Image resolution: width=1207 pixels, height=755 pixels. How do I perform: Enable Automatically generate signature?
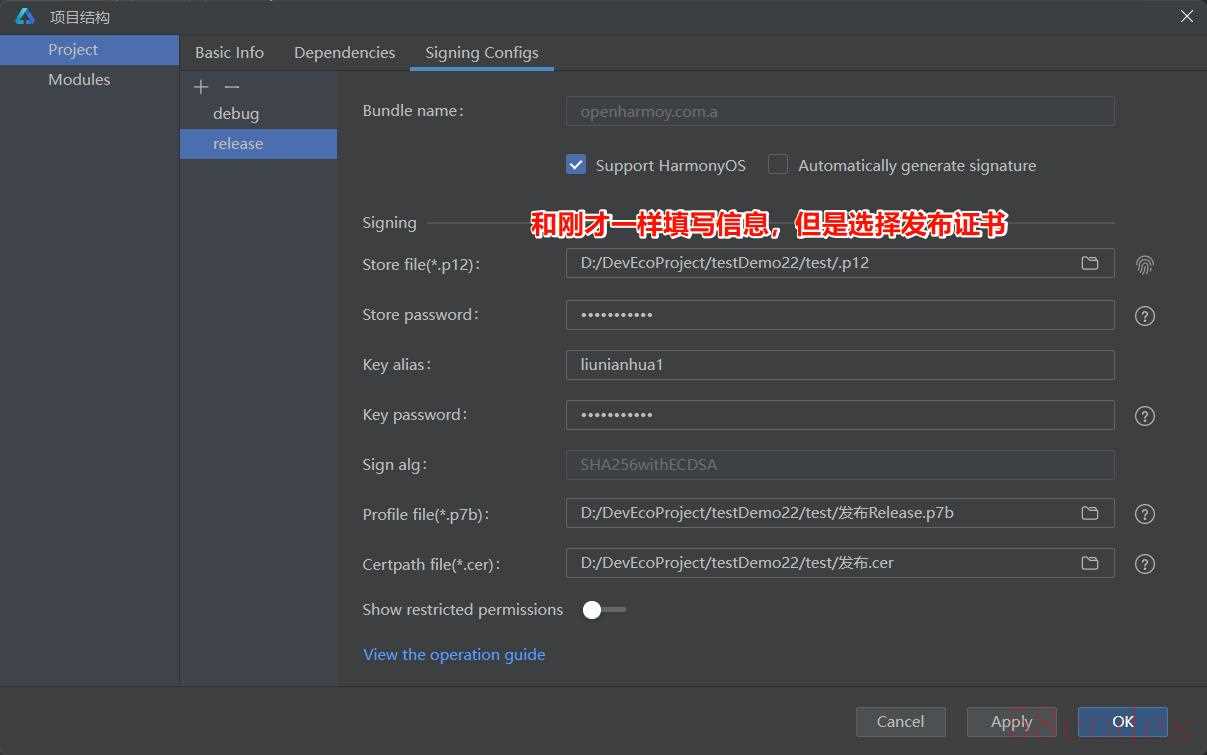(x=778, y=165)
